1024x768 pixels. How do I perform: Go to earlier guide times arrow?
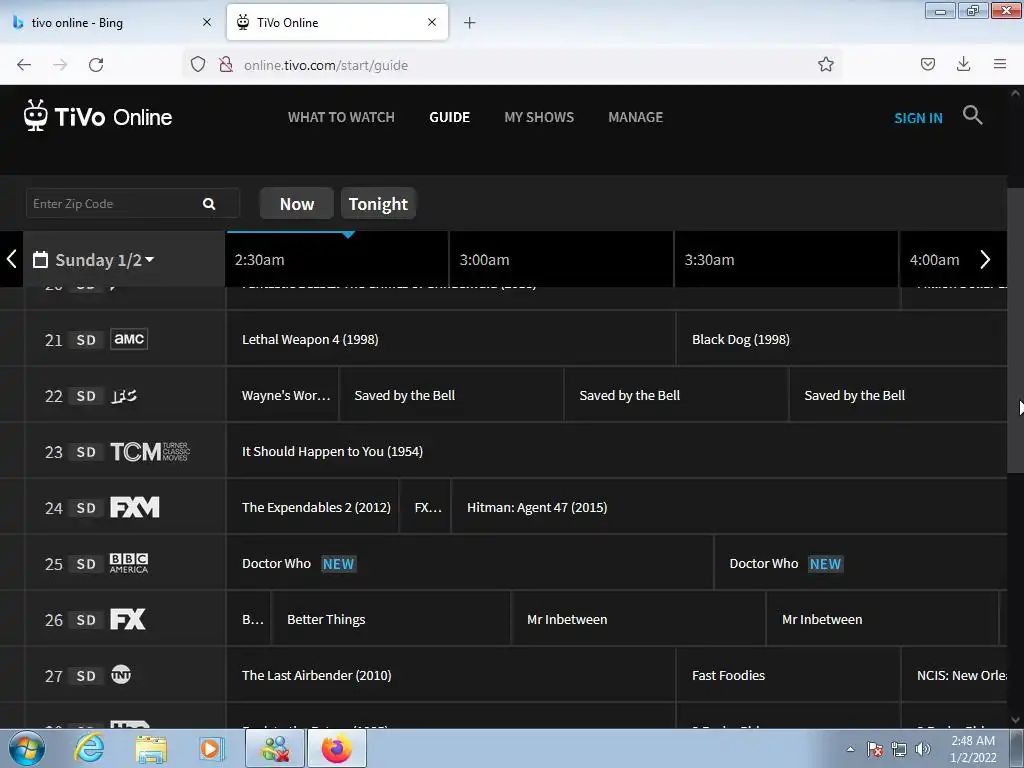[x=11, y=259]
